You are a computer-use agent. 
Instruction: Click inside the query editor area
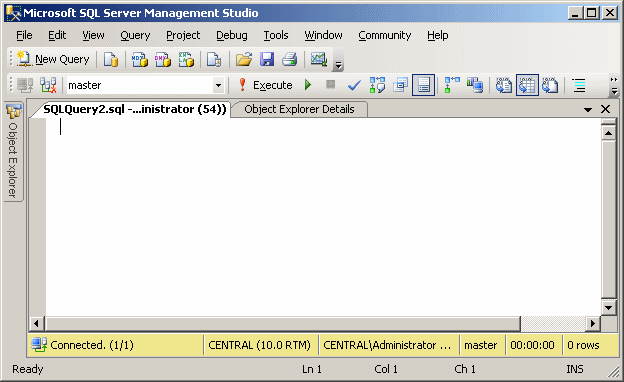(x=322, y=217)
